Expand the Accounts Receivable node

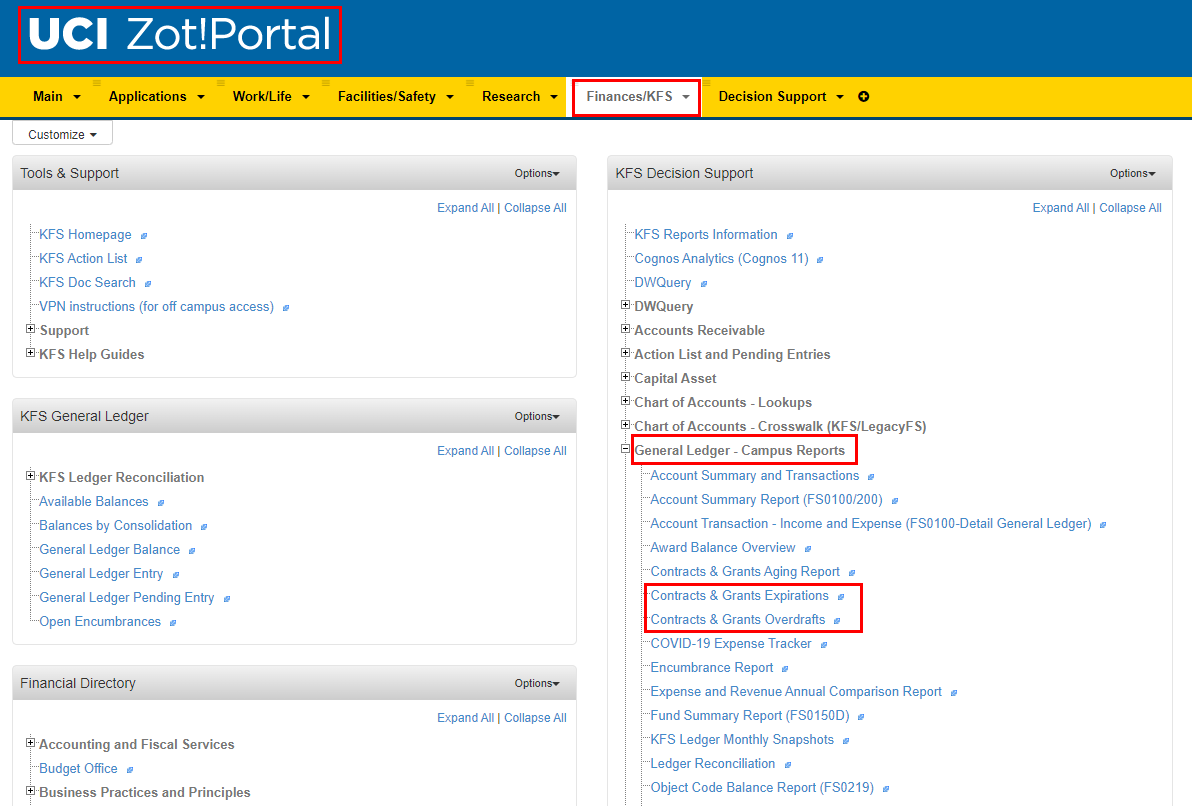(626, 328)
